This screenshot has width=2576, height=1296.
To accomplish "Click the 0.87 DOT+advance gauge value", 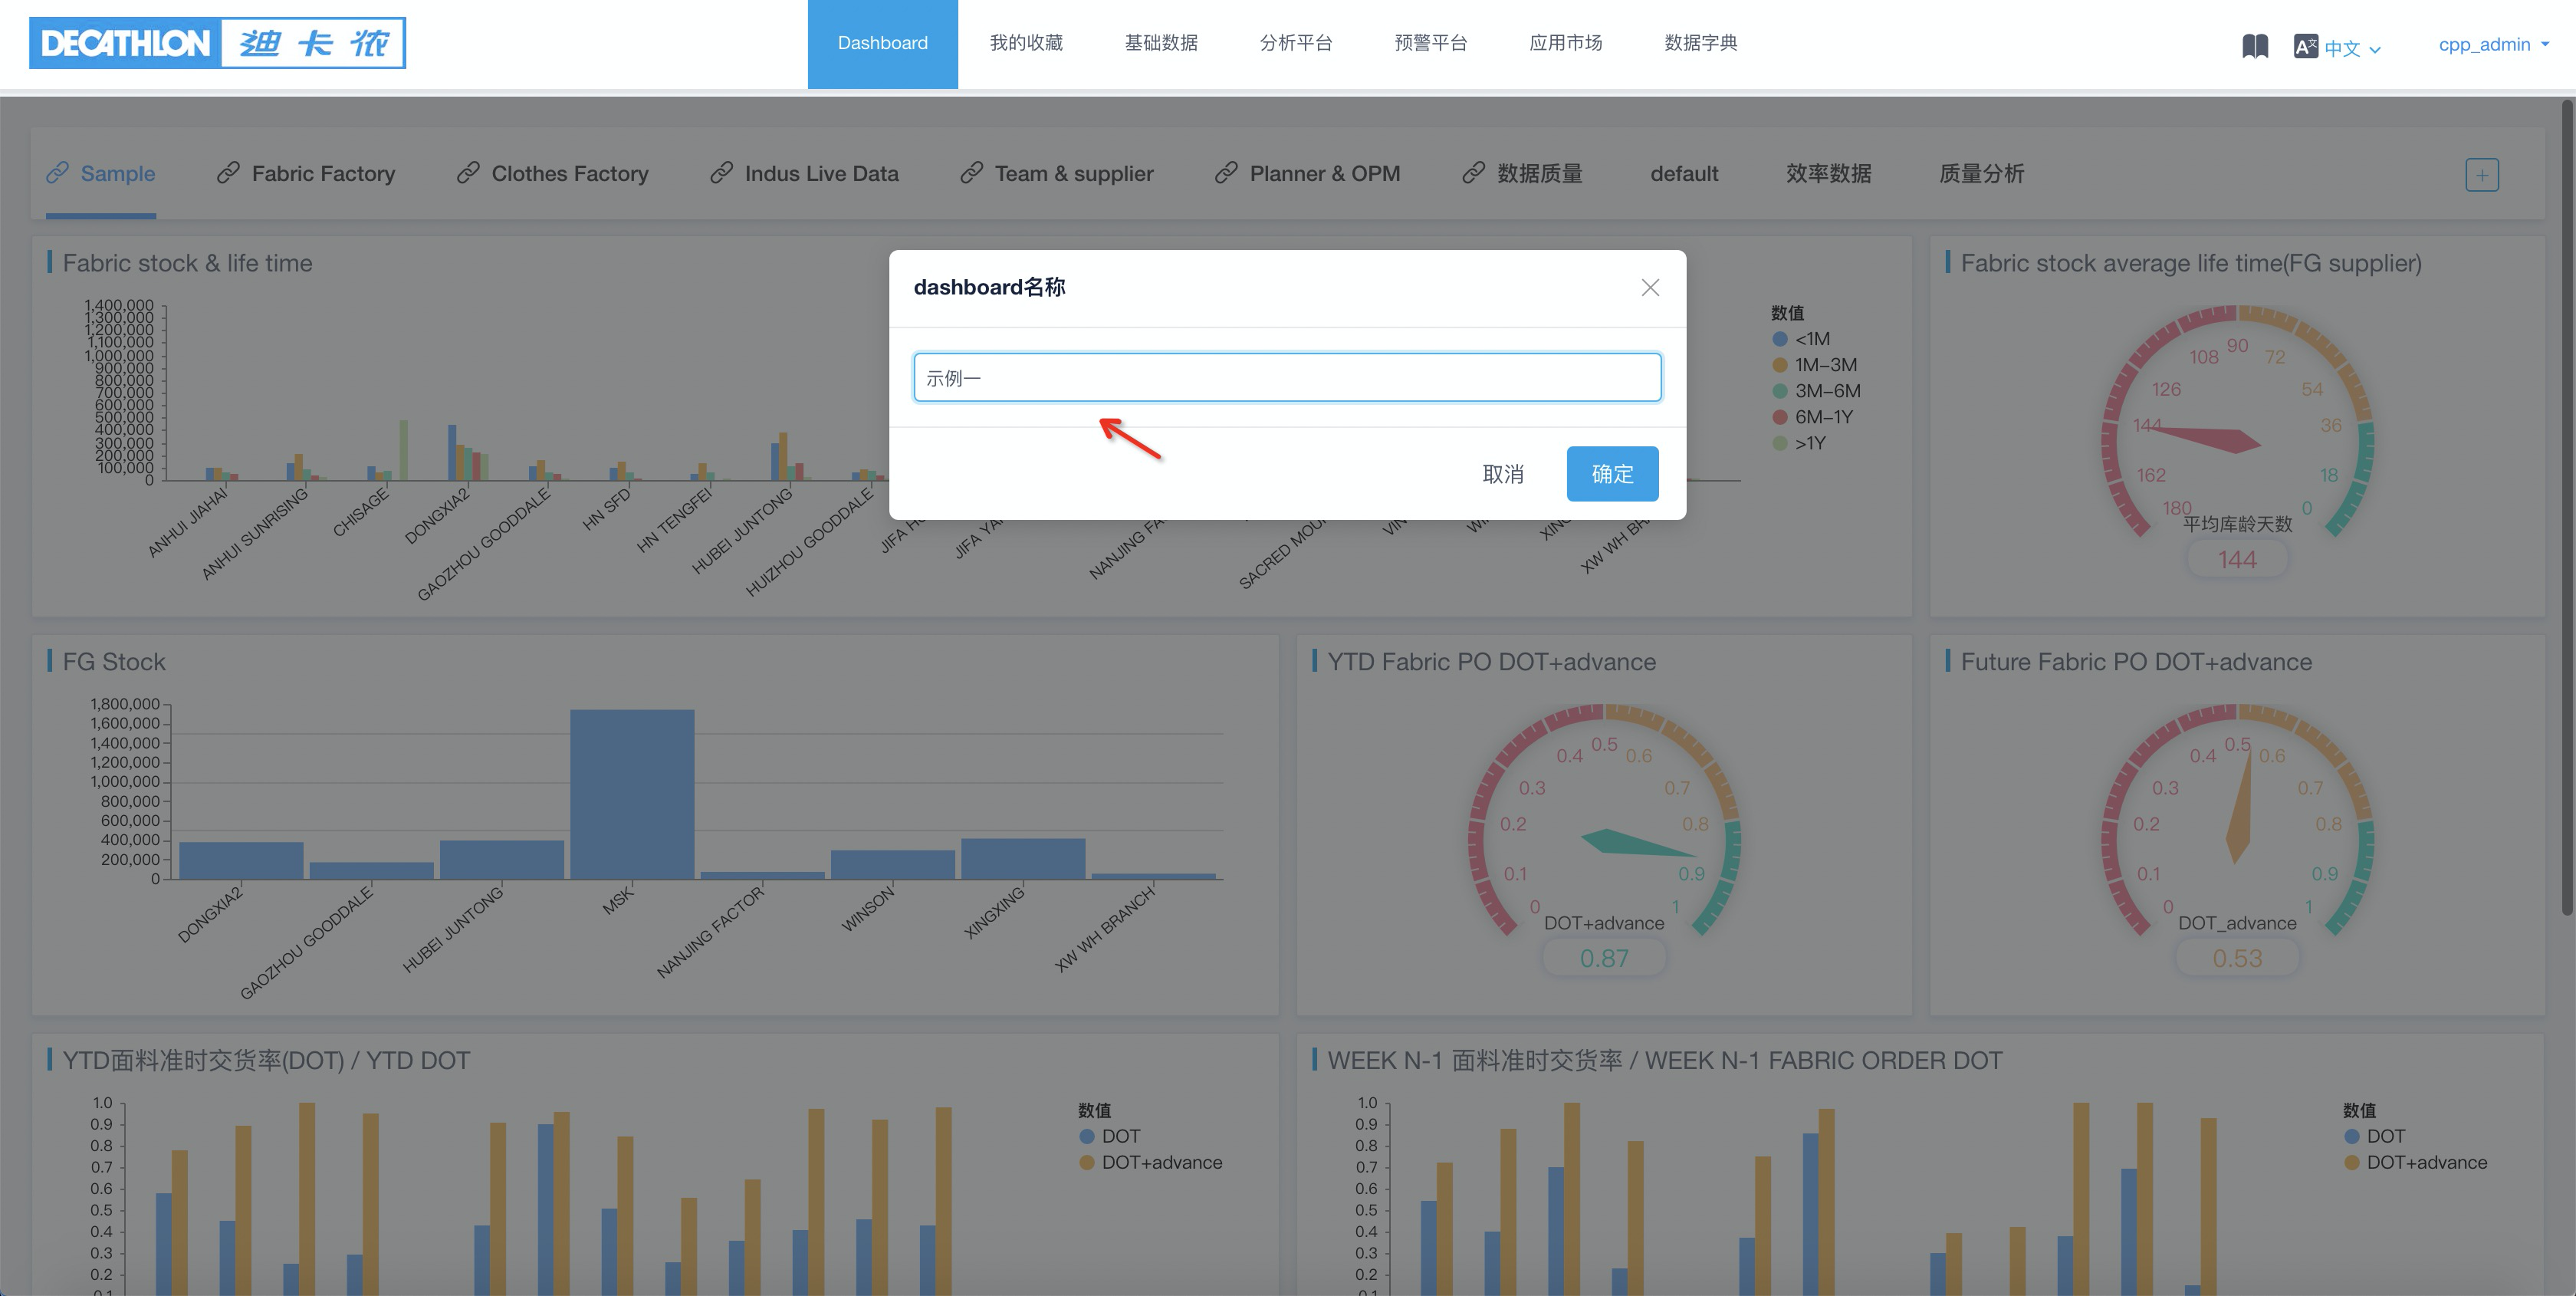I will (1604, 958).
